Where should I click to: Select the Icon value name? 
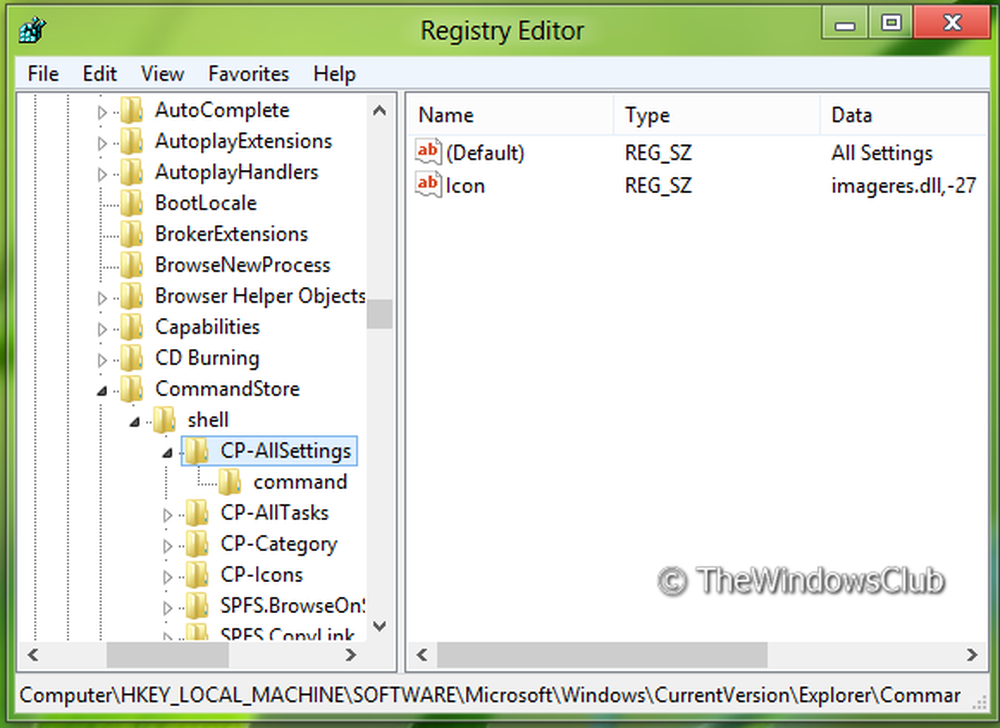[465, 186]
